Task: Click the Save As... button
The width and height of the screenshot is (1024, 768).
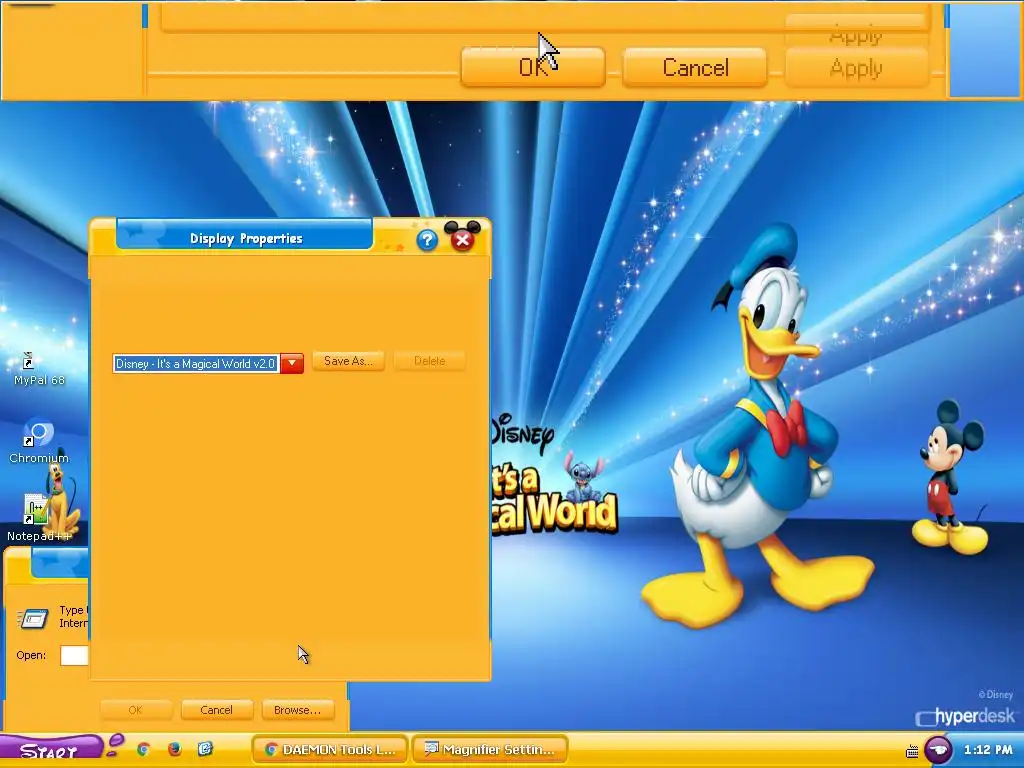Action: (348, 360)
